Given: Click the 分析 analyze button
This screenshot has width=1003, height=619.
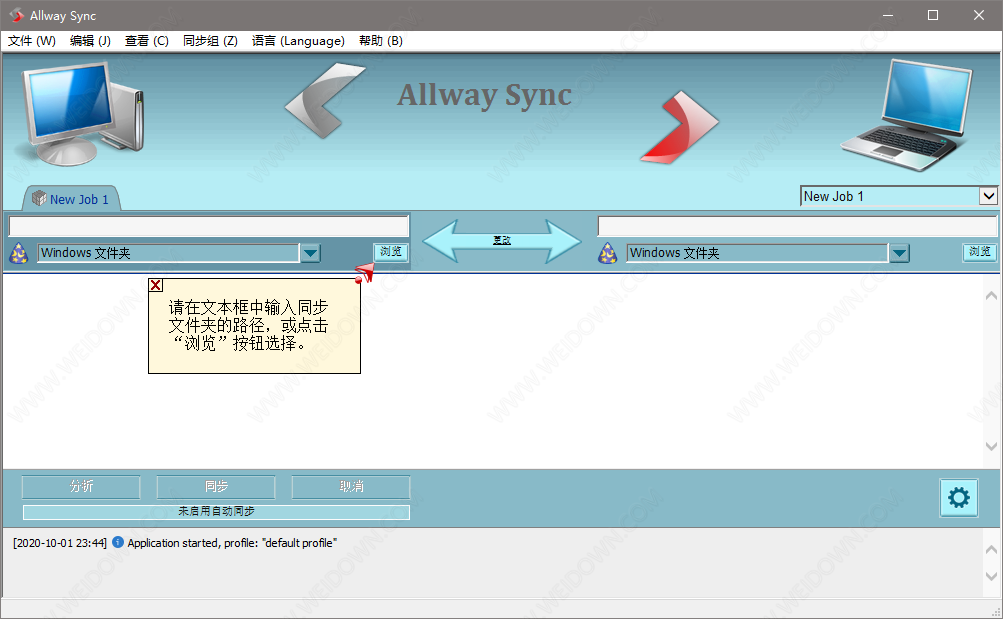Looking at the screenshot, I should tap(81, 487).
